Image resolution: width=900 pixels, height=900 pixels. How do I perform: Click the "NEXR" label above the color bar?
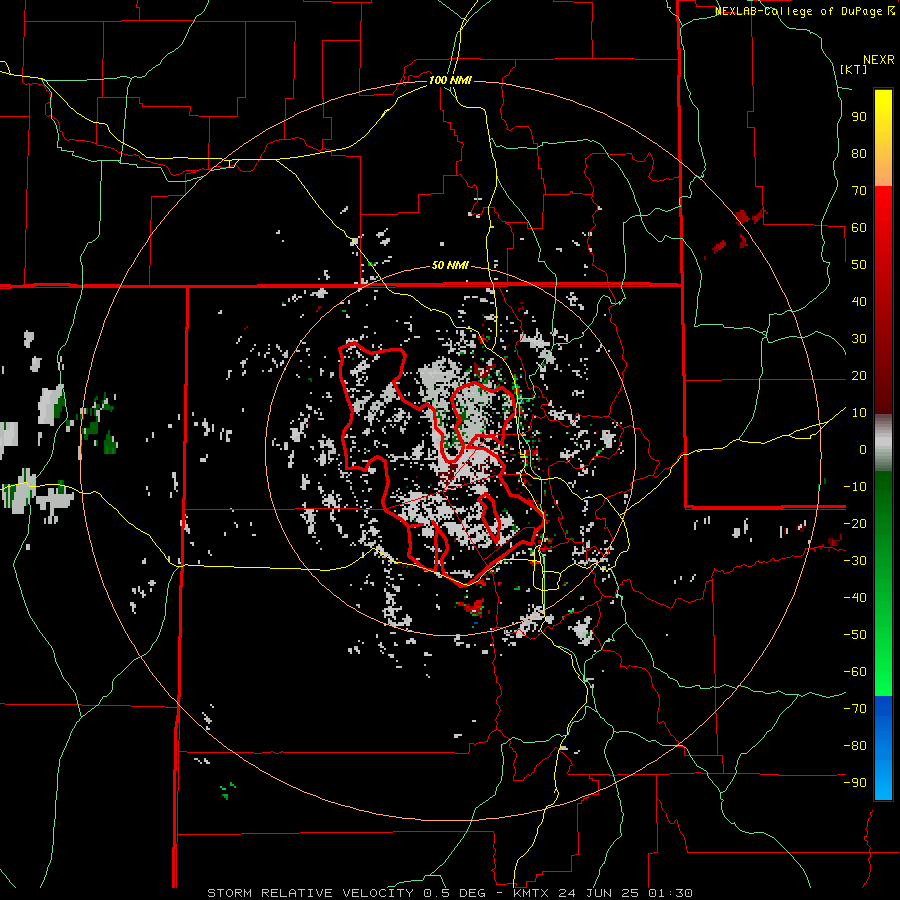(x=879, y=60)
